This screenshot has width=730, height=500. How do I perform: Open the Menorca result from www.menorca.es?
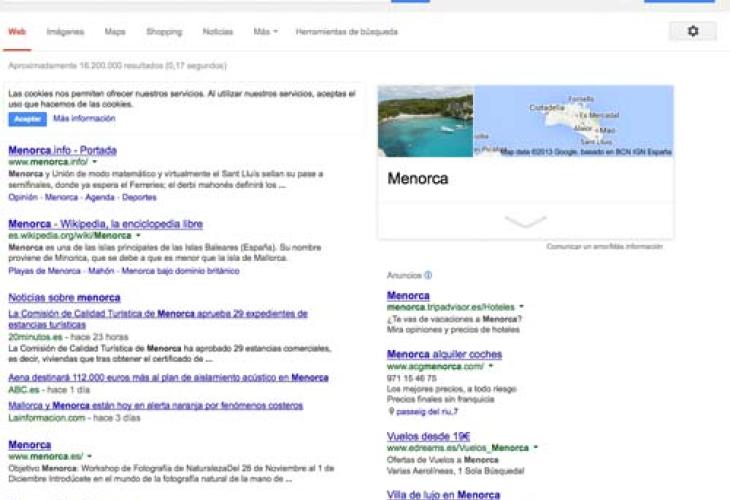tap(30, 445)
